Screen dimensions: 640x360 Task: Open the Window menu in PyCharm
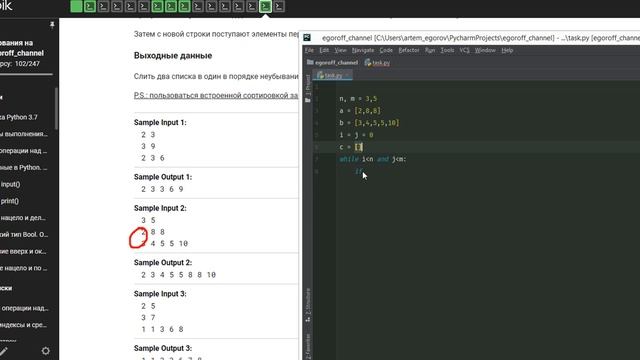coord(485,50)
